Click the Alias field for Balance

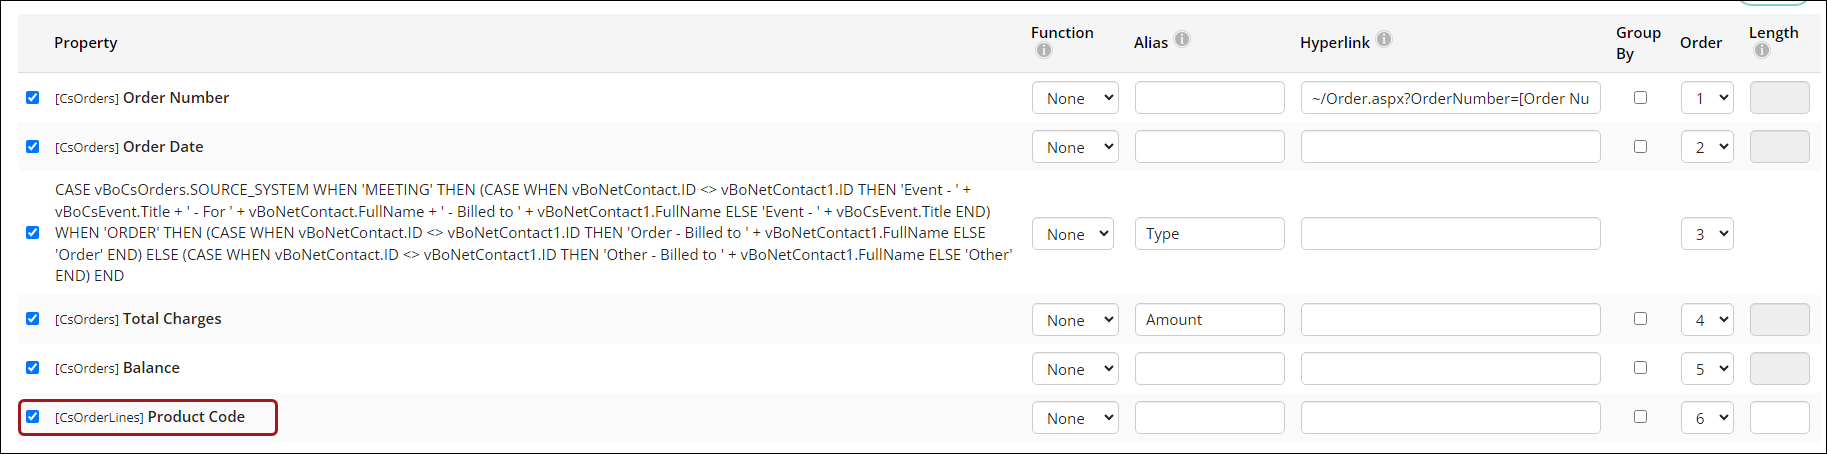pyautogui.click(x=1210, y=369)
